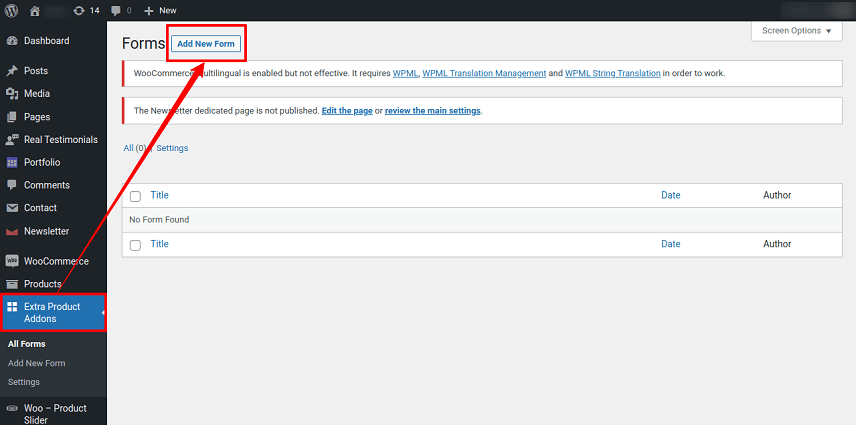856x425 pixels.
Task: Click the Pages icon in sidebar
Action: click(12, 117)
